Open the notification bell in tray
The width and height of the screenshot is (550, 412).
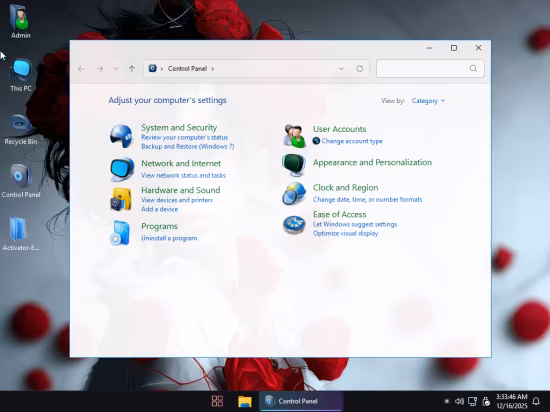click(x=536, y=401)
